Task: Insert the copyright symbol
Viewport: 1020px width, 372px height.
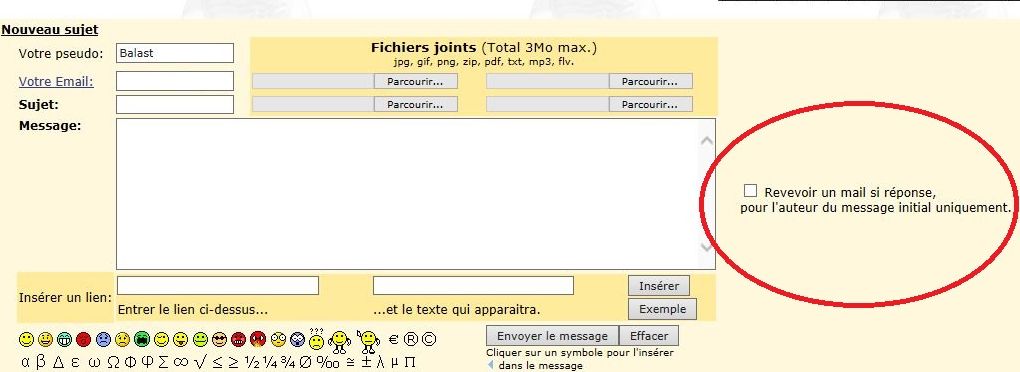Action: 429,339
